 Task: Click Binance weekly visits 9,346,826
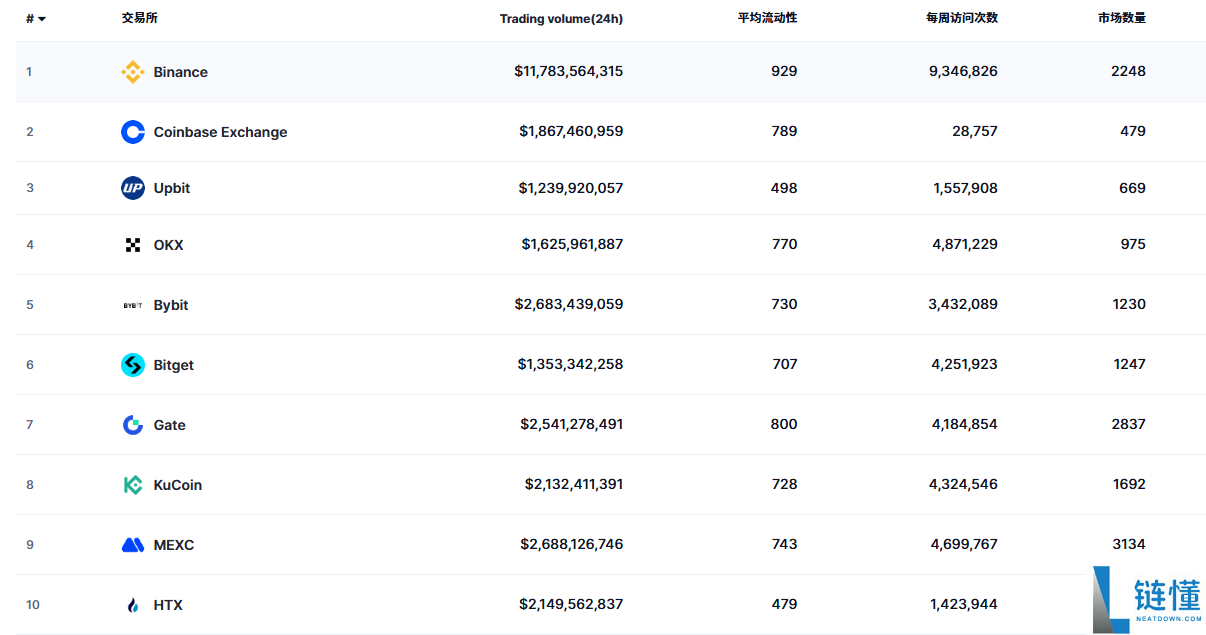tap(963, 71)
